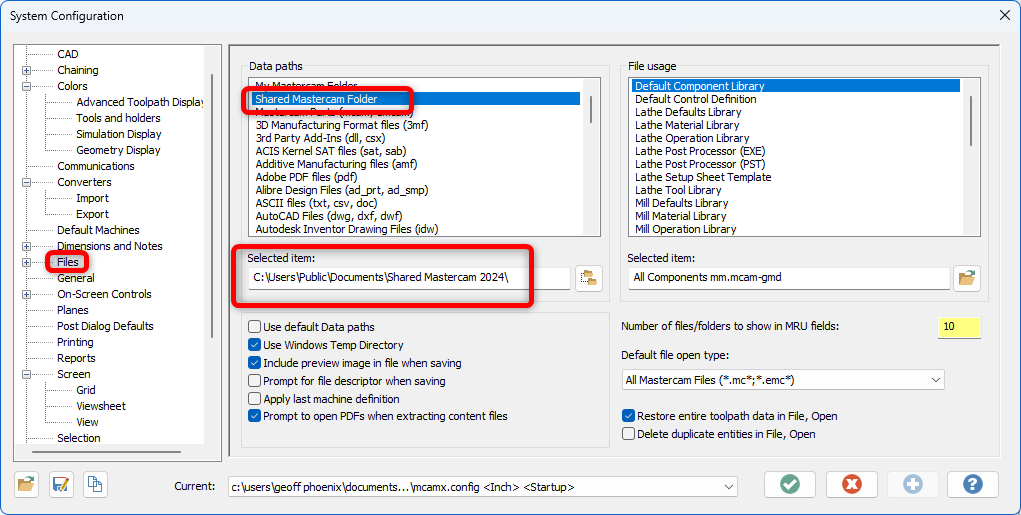
Task: Open Post Dialog Defaults page
Action: [105, 326]
